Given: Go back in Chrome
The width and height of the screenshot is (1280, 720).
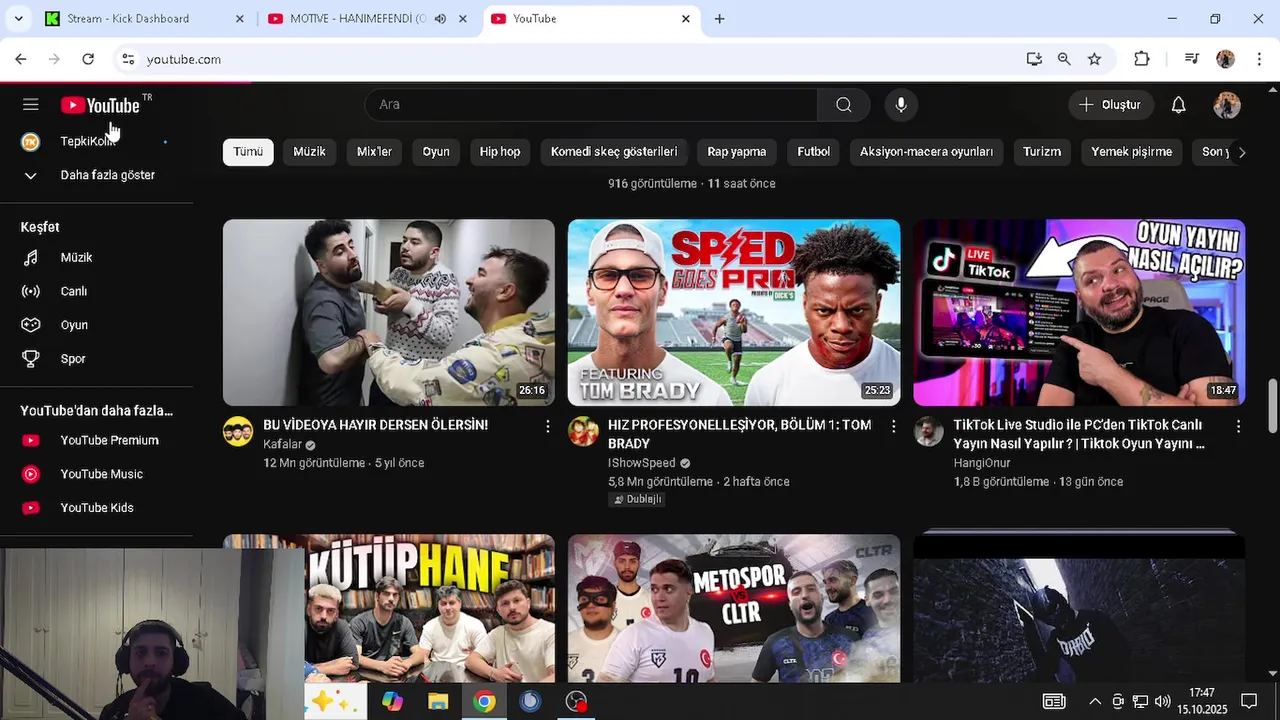Looking at the screenshot, I should coord(21,59).
